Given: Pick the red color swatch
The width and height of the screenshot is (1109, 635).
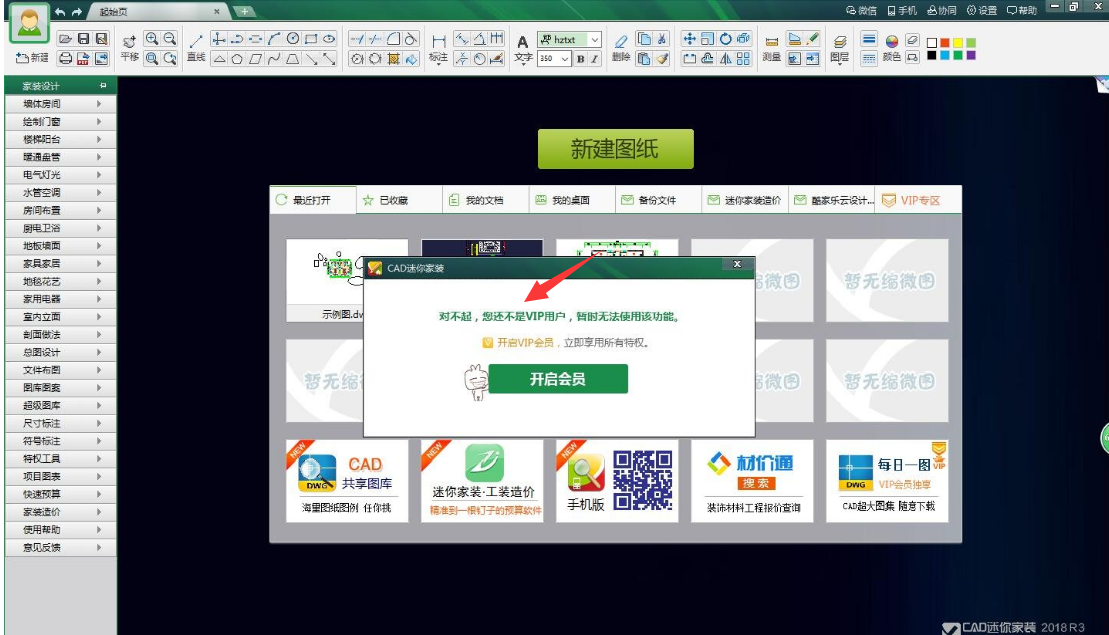Looking at the screenshot, I should [944, 43].
